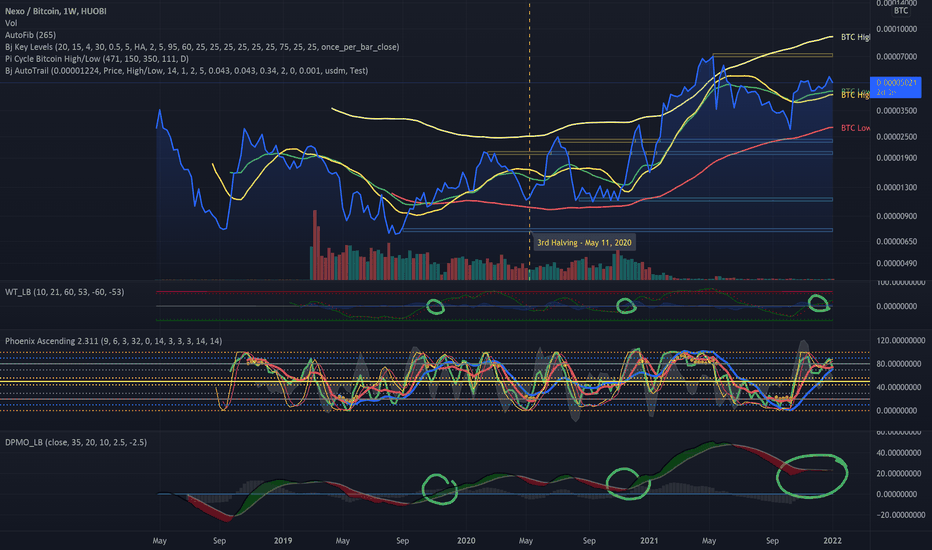Click the 40.00000000 value in Phoenix pane
This screenshot has height=550, width=932.
click(x=900, y=388)
